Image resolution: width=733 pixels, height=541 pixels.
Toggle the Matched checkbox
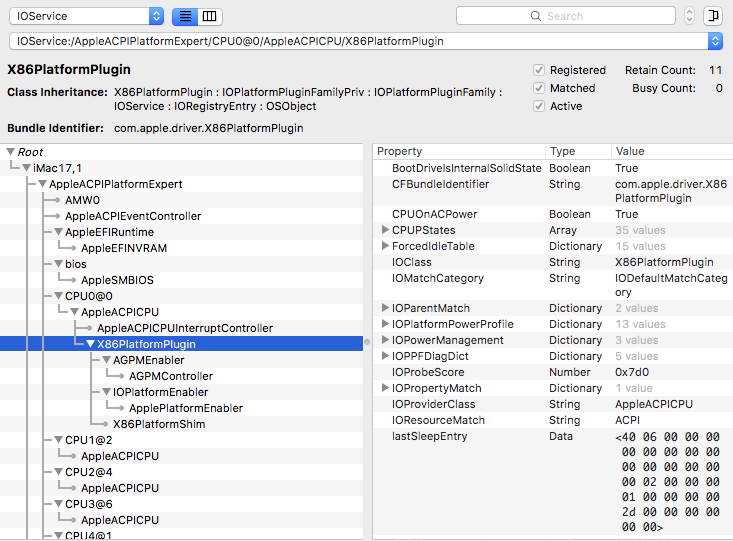[x=539, y=88]
